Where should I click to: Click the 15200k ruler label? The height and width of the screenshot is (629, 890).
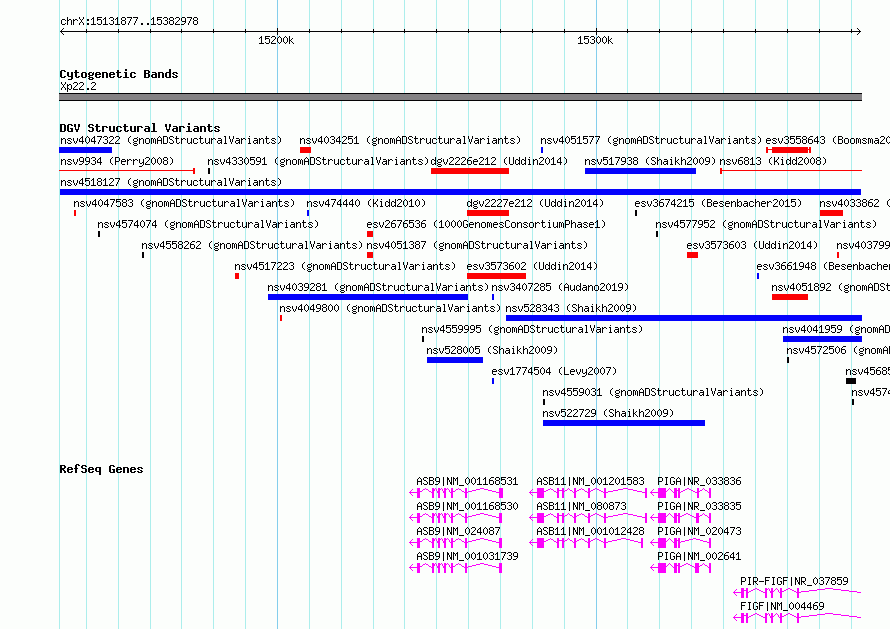pos(276,40)
